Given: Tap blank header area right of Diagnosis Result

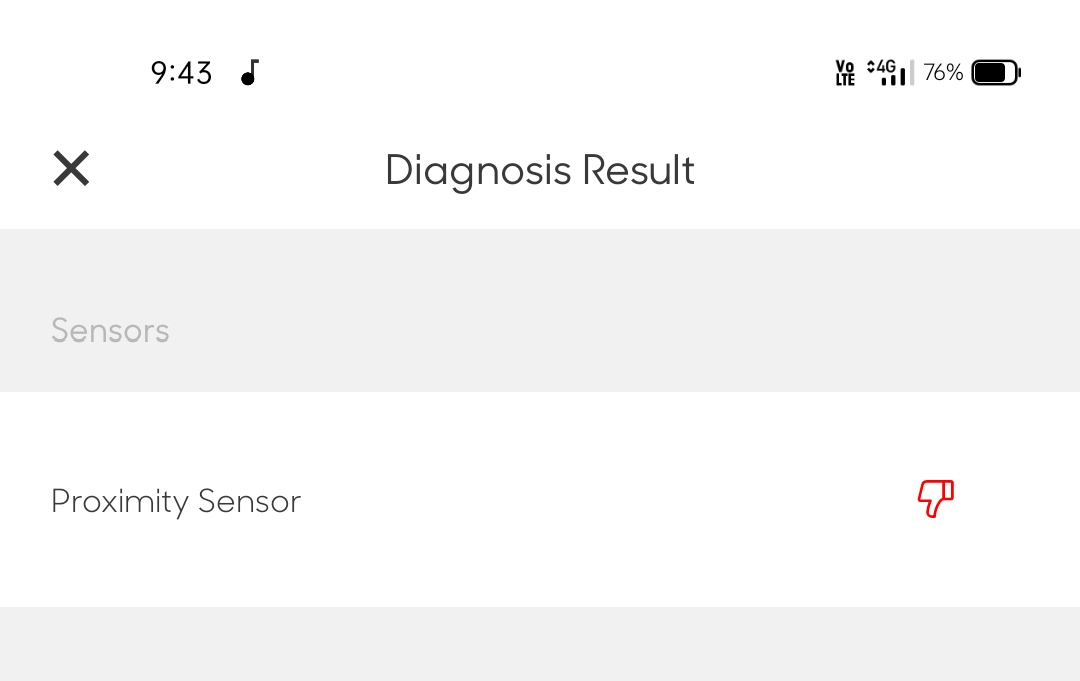Looking at the screenshot, I should tap(882, 170).
